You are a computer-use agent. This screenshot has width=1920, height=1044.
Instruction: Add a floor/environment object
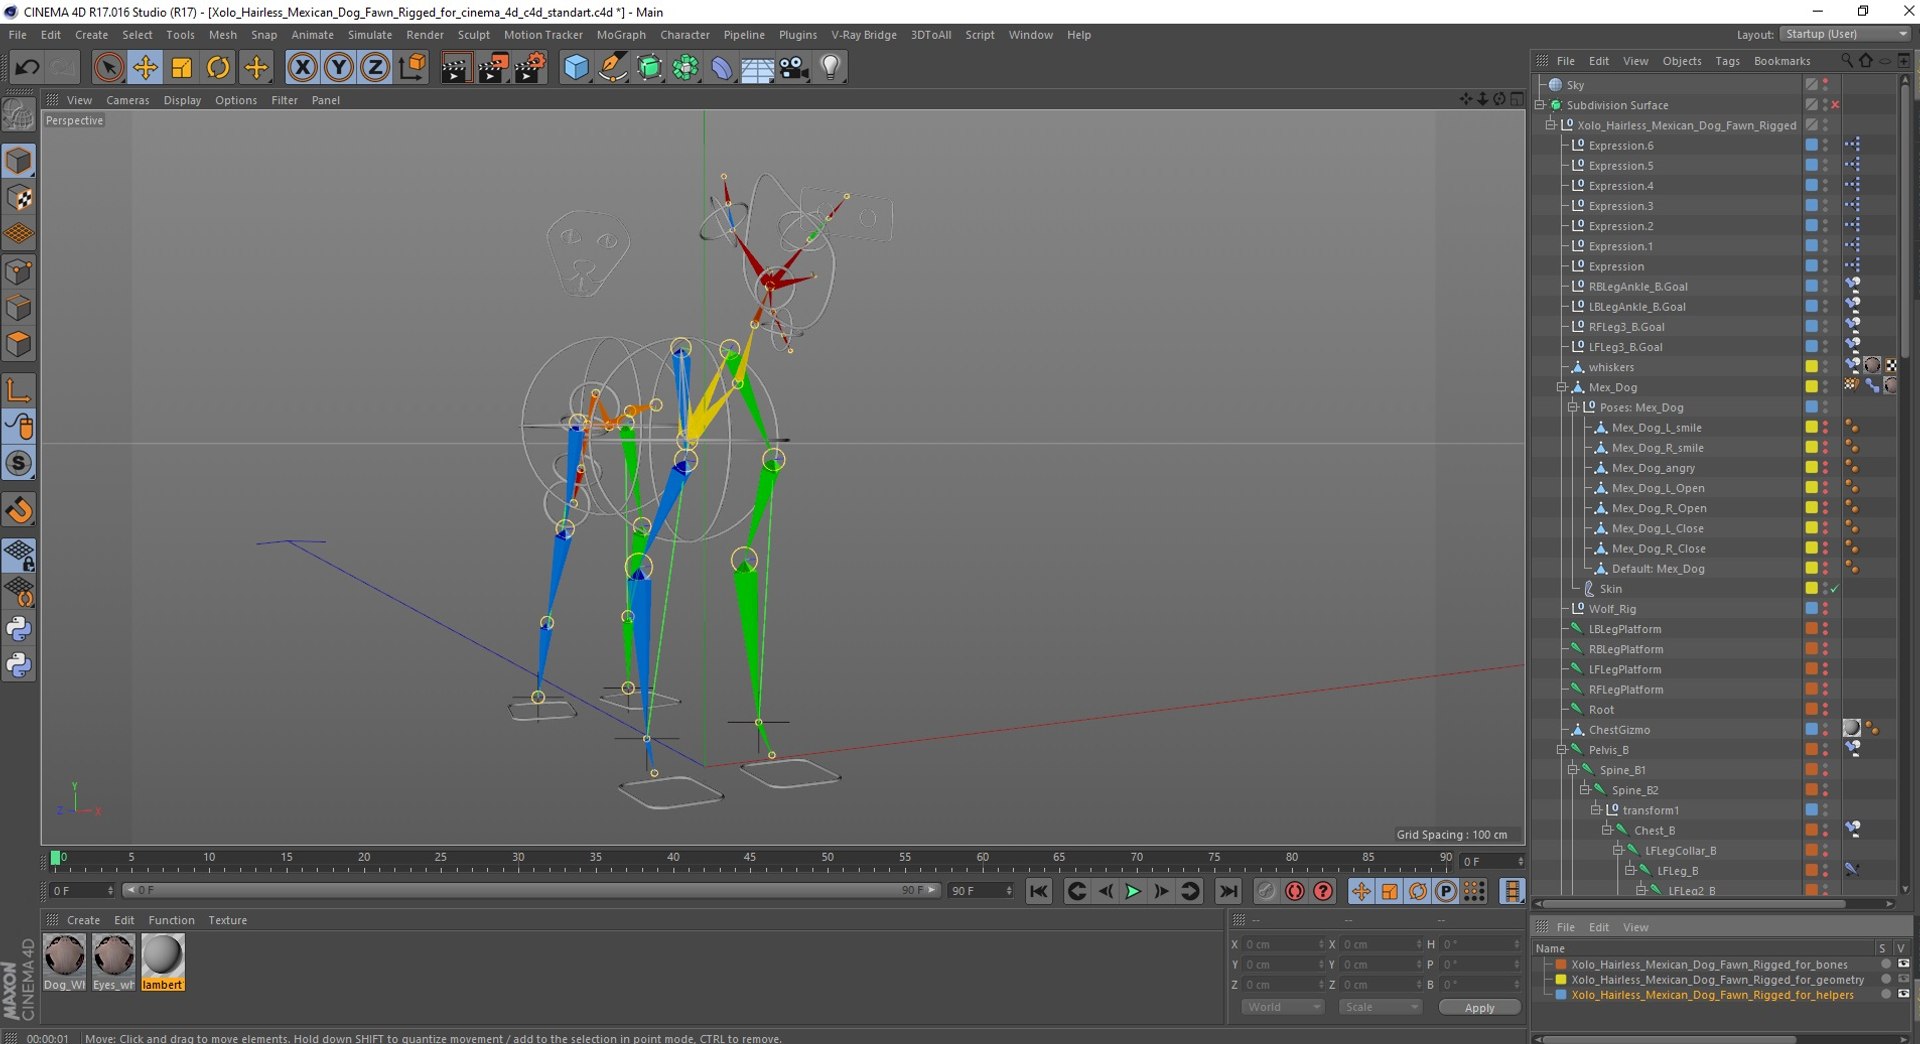[757, 67]
